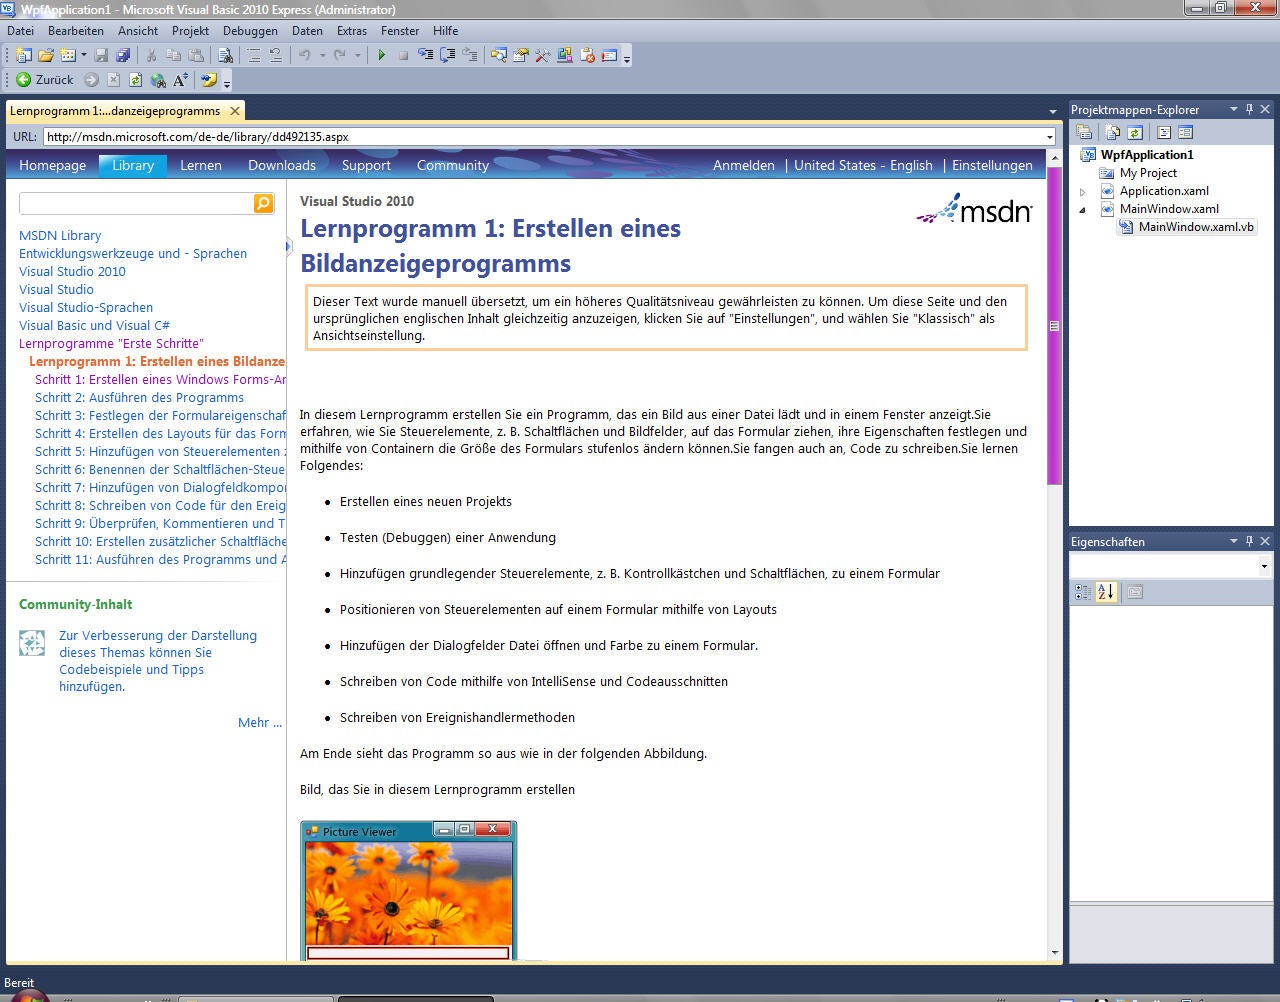Click the Properties icon in Projektmappen-Explorer toolbar

[1084, 132]
